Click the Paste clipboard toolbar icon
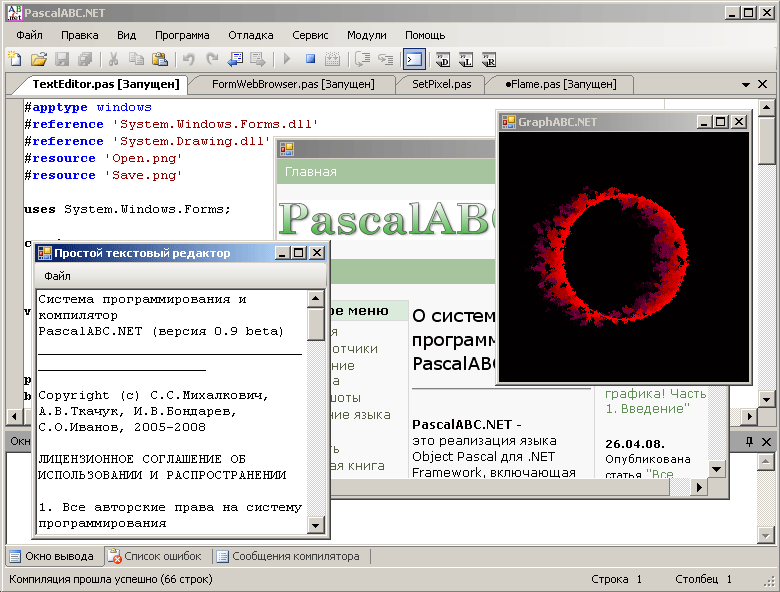Image resolution: width=780 pixels, height=592 pixels. (160, 59)
